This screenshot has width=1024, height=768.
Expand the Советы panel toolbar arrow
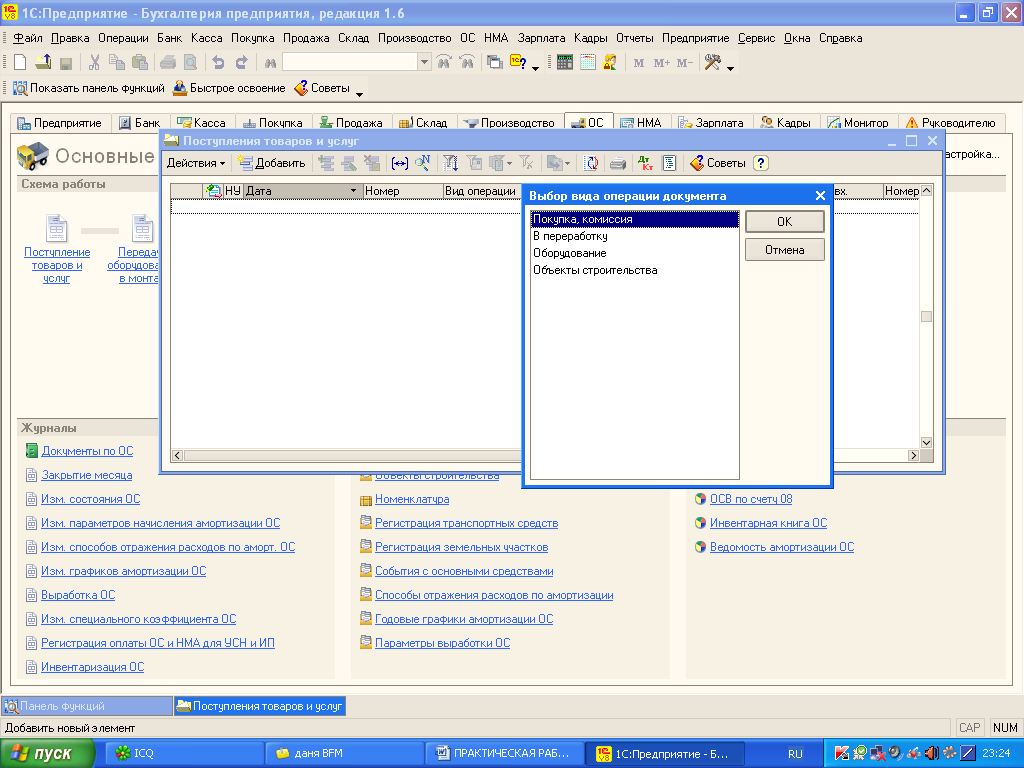359,93
